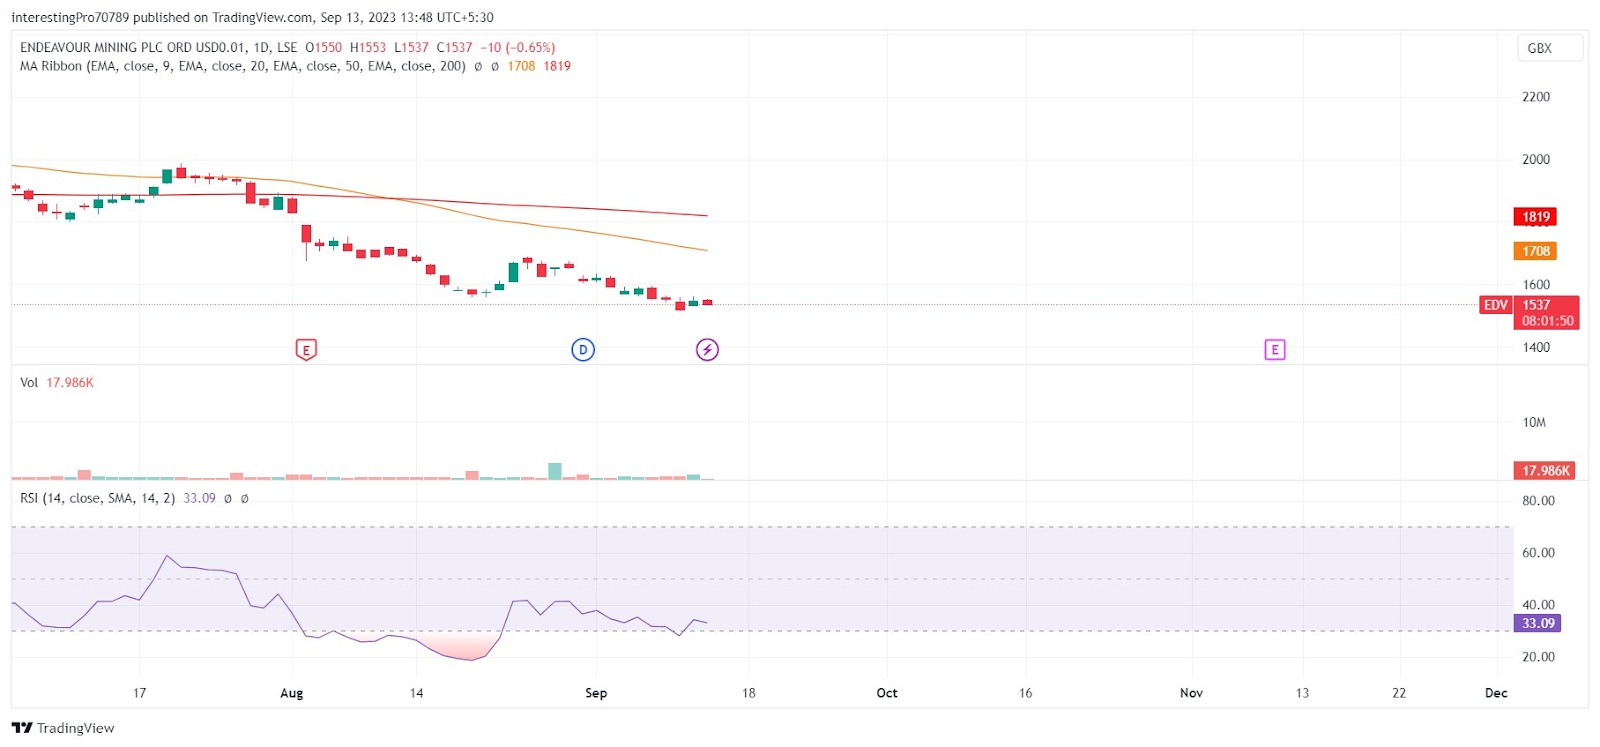Click the orange 1708 EMA label on the price axis

click(x=1536, y=251)
